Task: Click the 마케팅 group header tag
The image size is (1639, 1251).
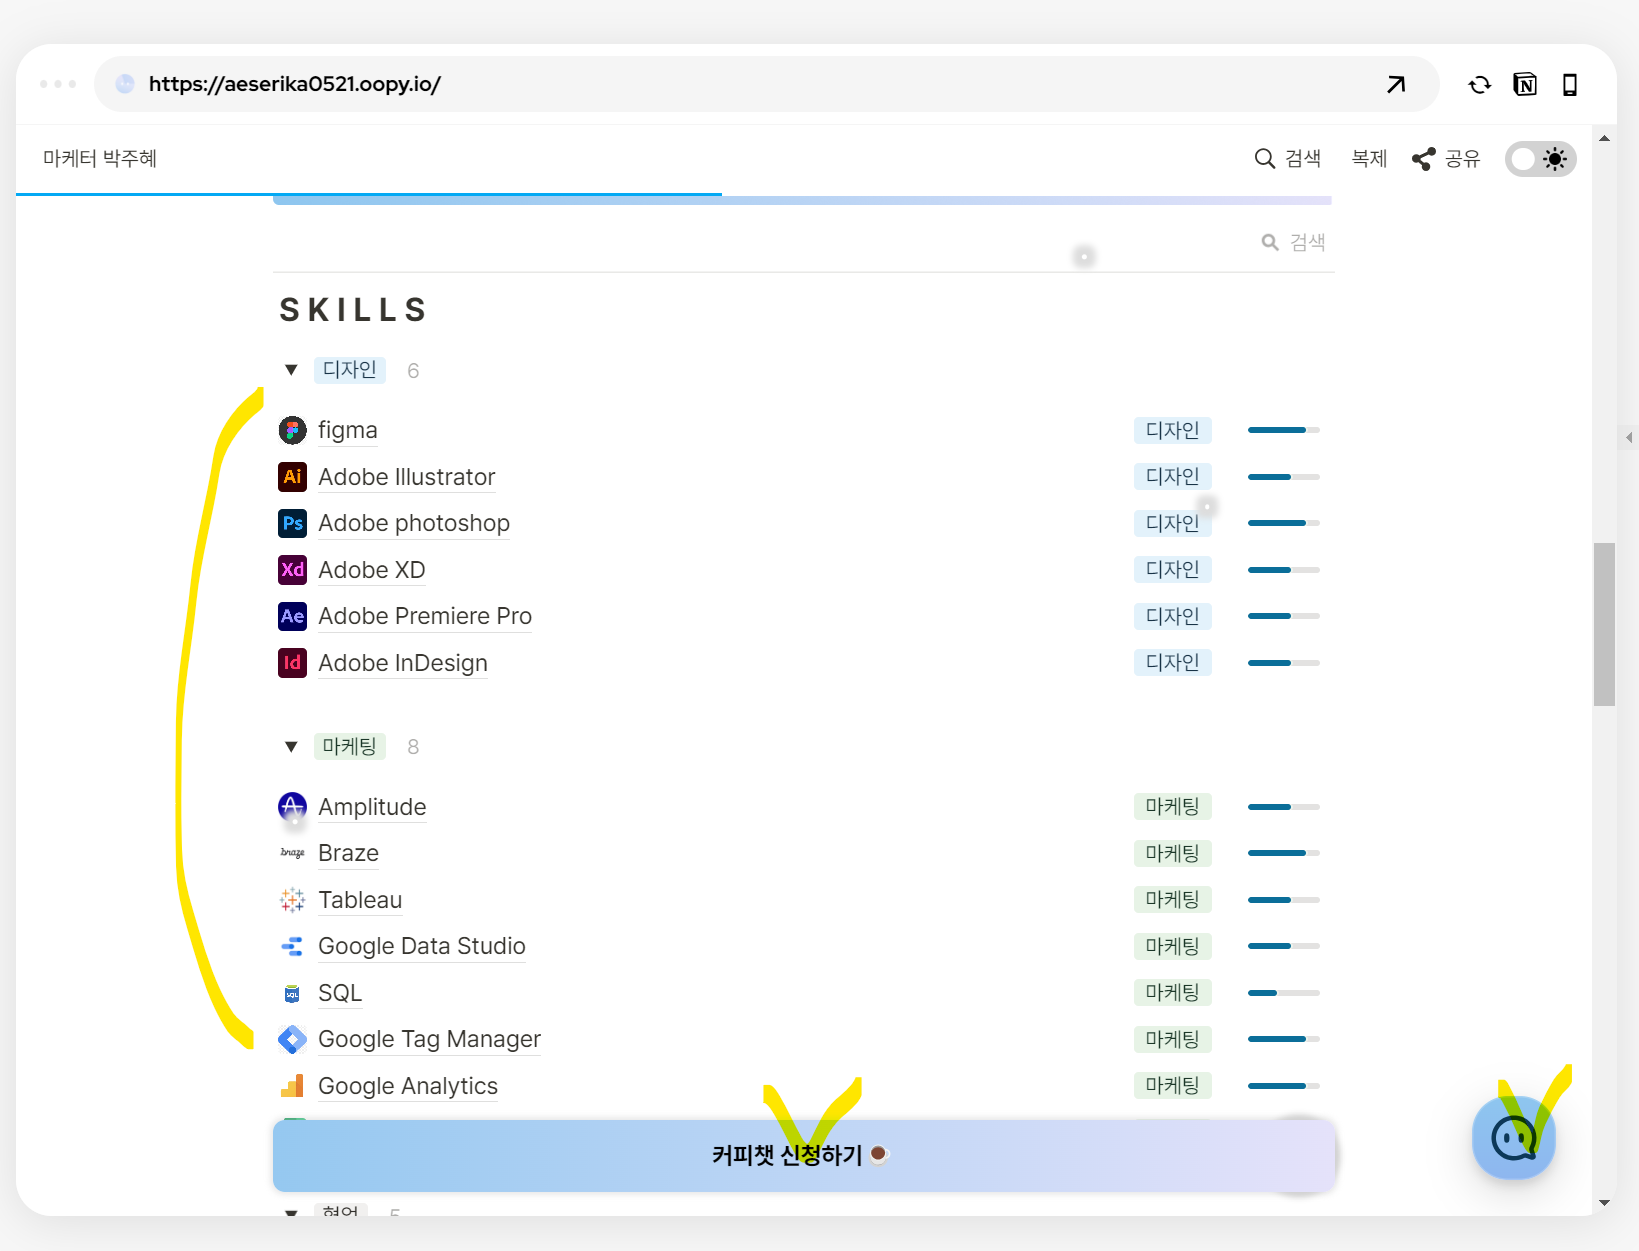Action: (350, 747)
